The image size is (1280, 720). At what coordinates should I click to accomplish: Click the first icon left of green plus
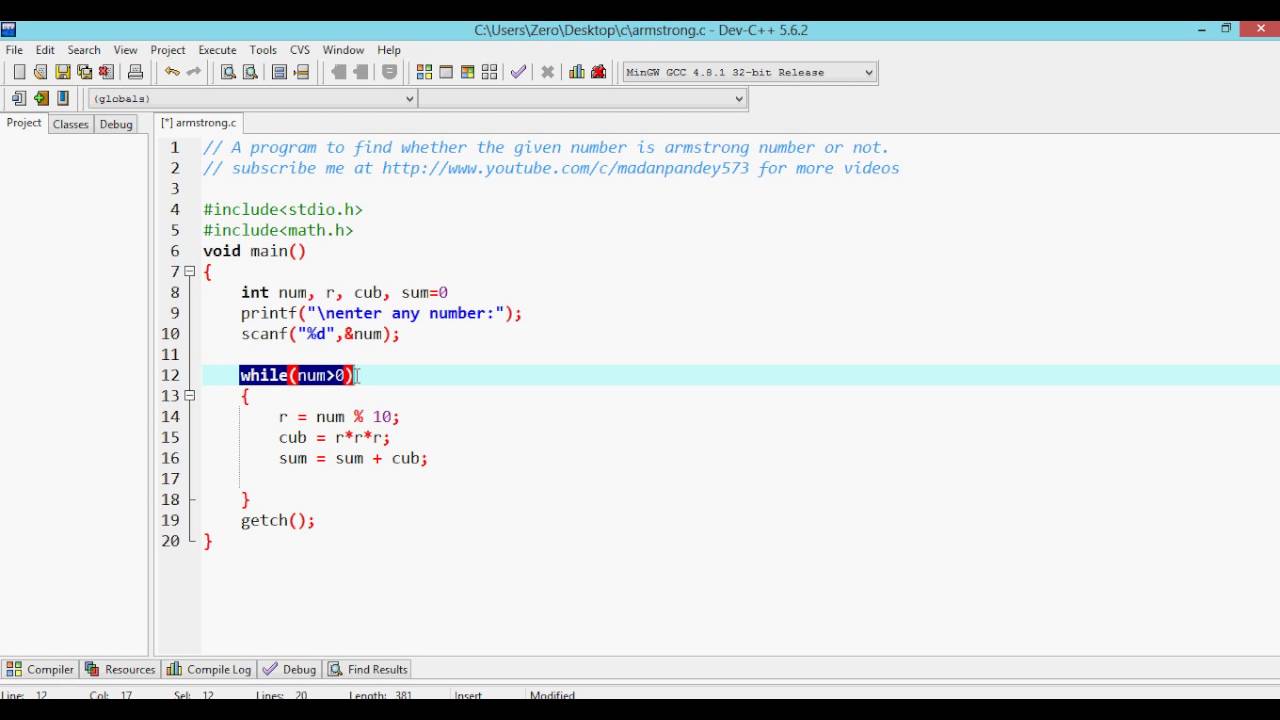[x=19, y=98]
